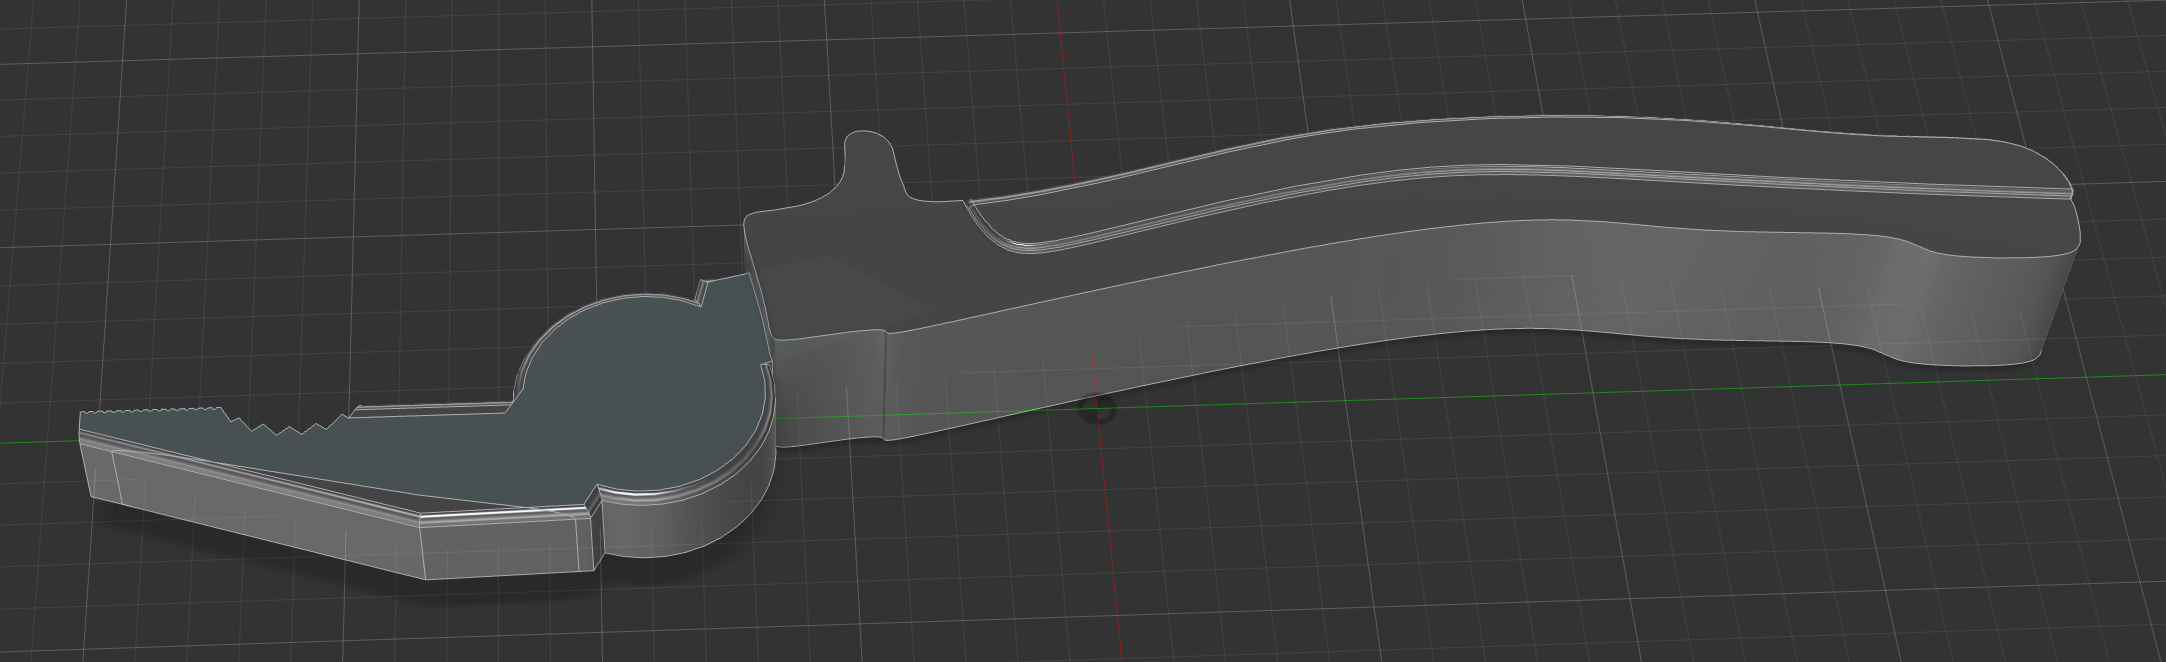Click the curved side wall below the pivot

(x=690, y=520)
